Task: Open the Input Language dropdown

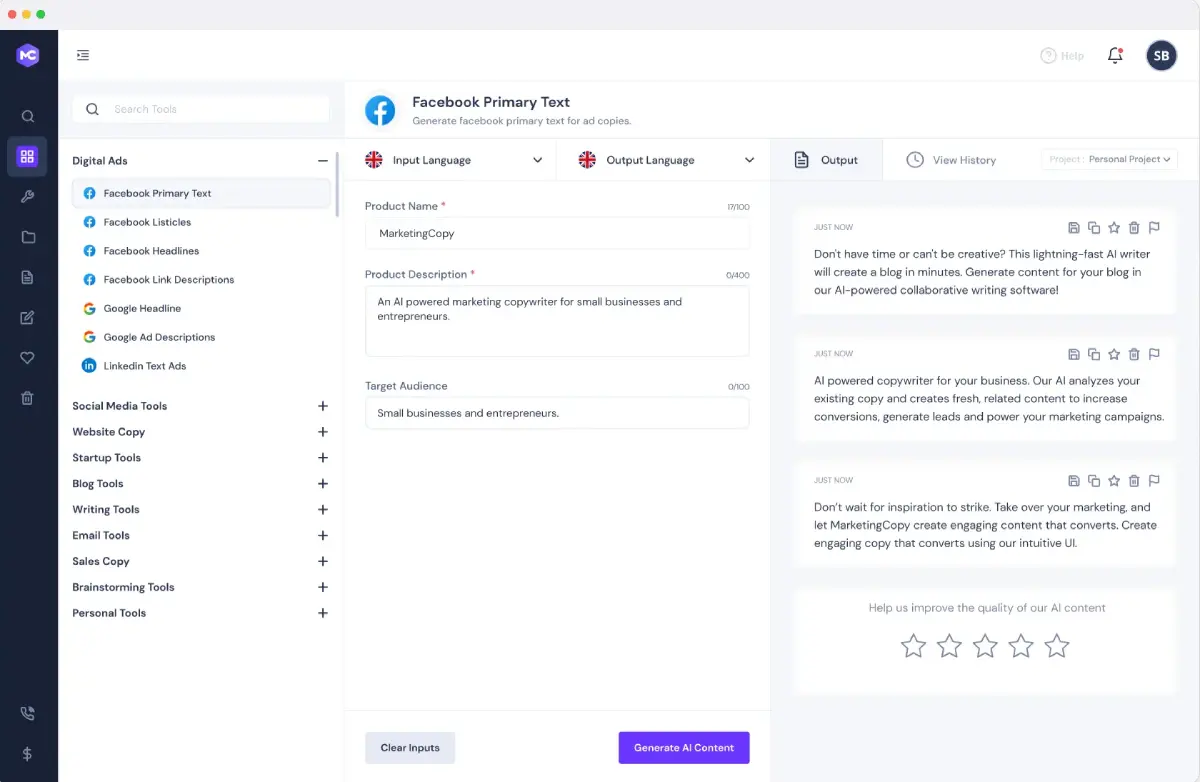Action: [454, 160]
